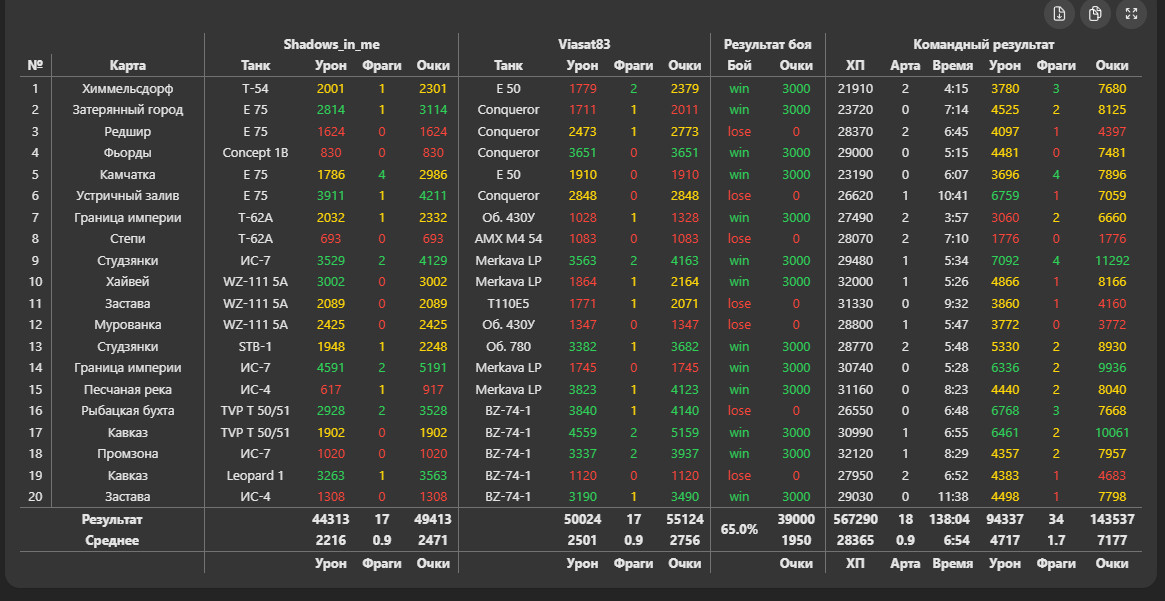Click the Viasat83 total score 55124

(684, 519)
